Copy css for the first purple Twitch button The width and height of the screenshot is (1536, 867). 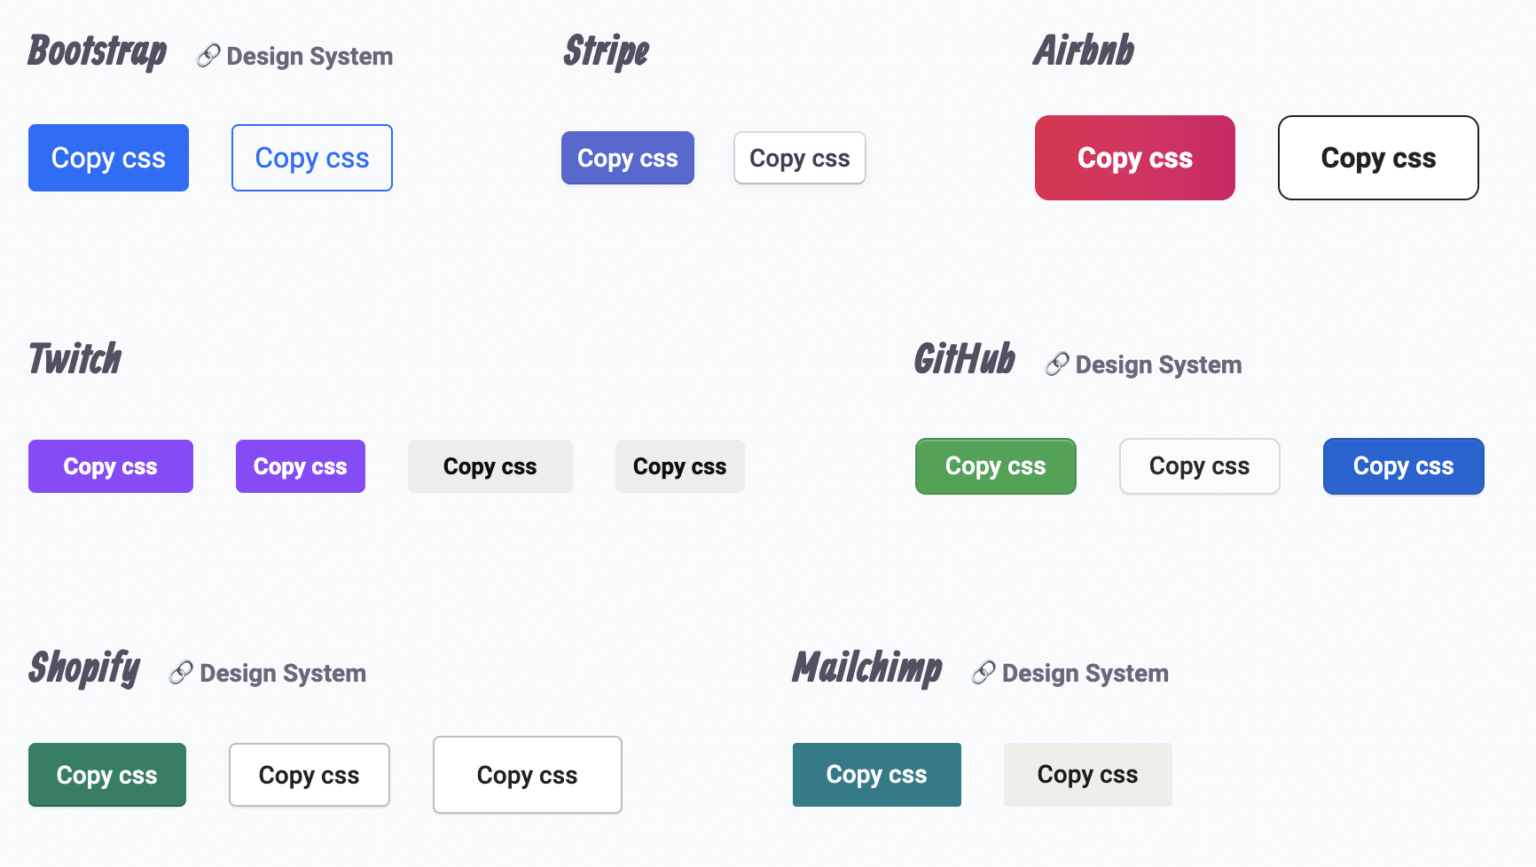tap(110, 466)
